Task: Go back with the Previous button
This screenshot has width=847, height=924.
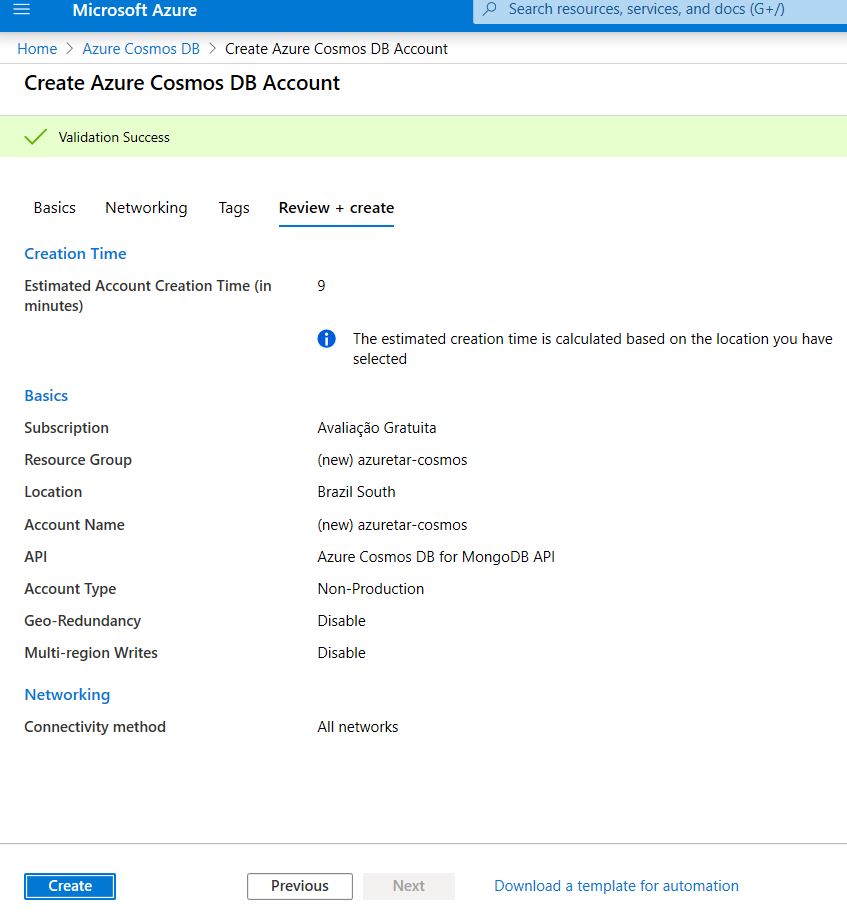Action: 300,886
